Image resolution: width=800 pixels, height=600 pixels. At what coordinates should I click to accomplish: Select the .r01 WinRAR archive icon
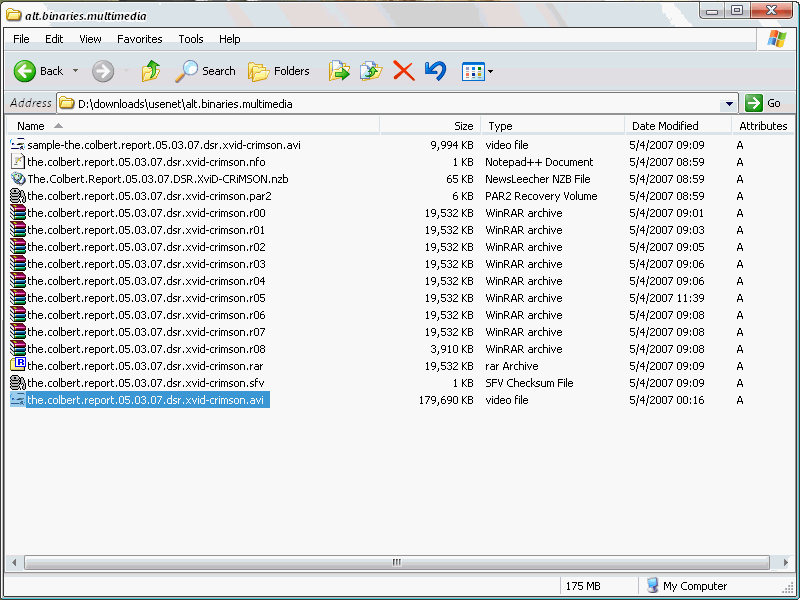18,230
